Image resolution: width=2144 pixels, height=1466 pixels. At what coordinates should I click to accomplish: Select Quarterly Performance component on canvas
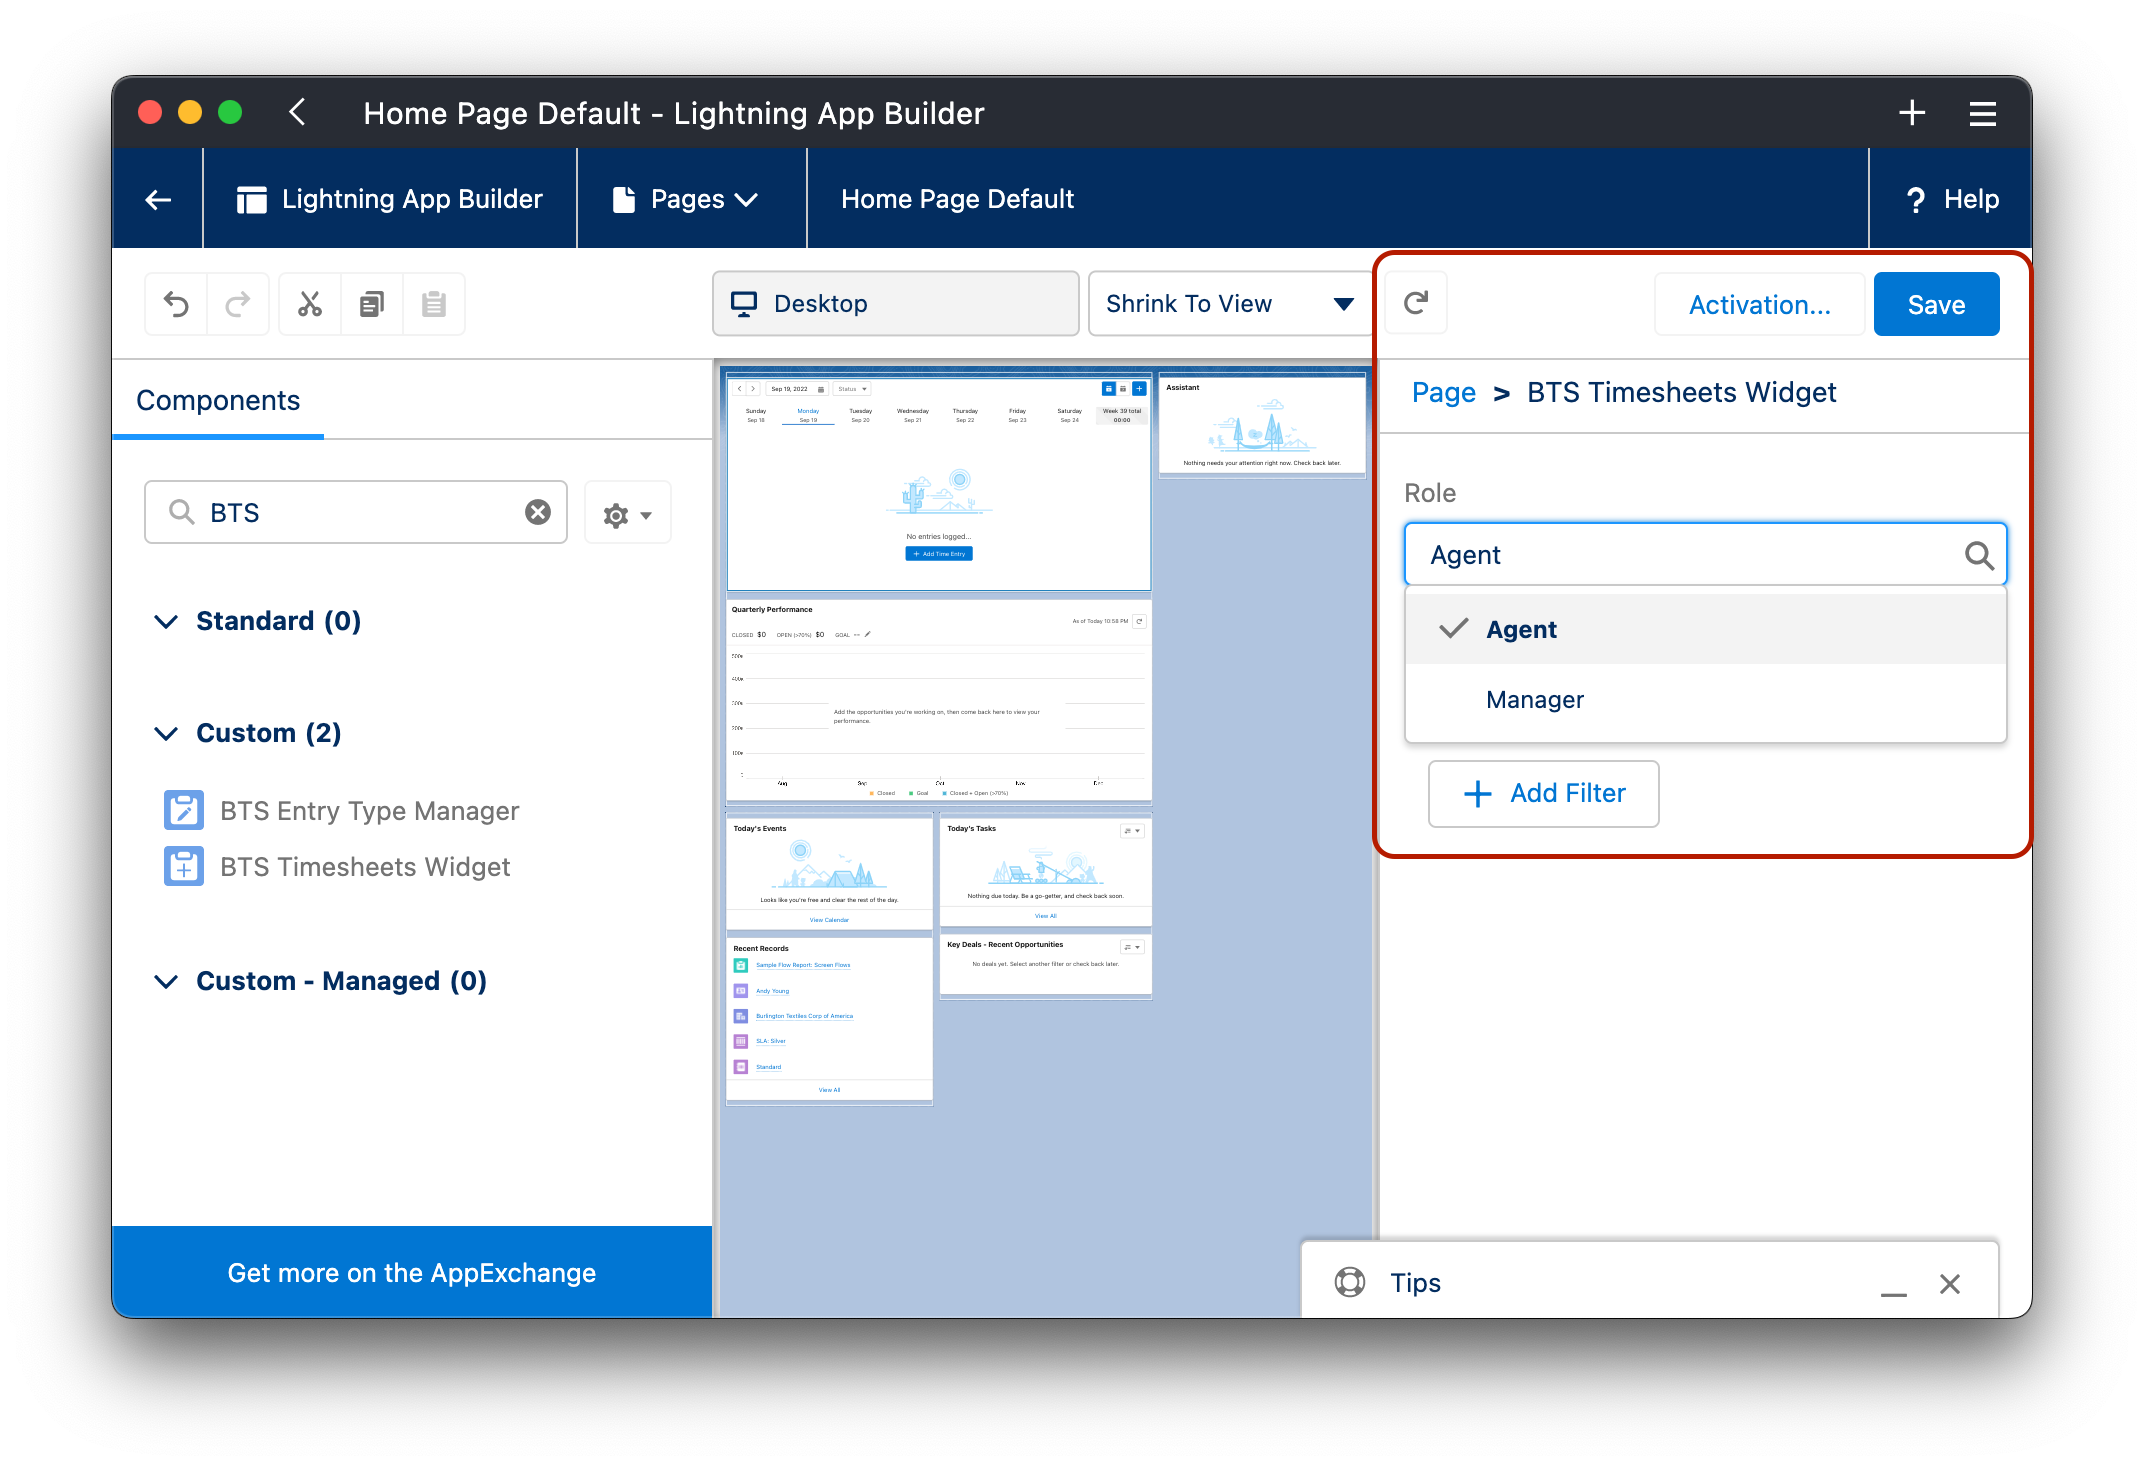pyautogui.click(x=938, y=700)
